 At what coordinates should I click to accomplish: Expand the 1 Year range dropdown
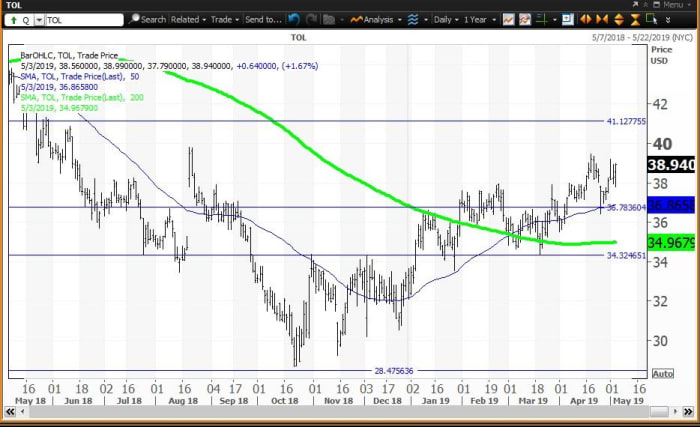(473, 19)
